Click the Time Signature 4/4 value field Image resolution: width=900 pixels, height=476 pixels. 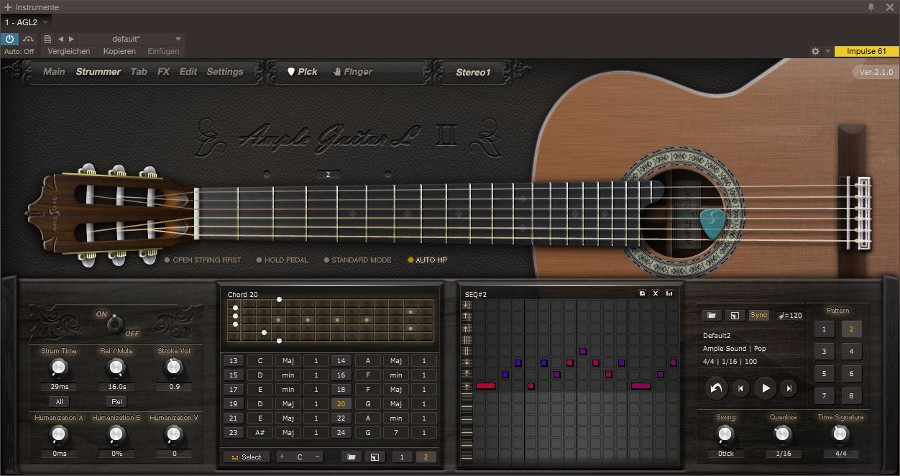[840, 454]
